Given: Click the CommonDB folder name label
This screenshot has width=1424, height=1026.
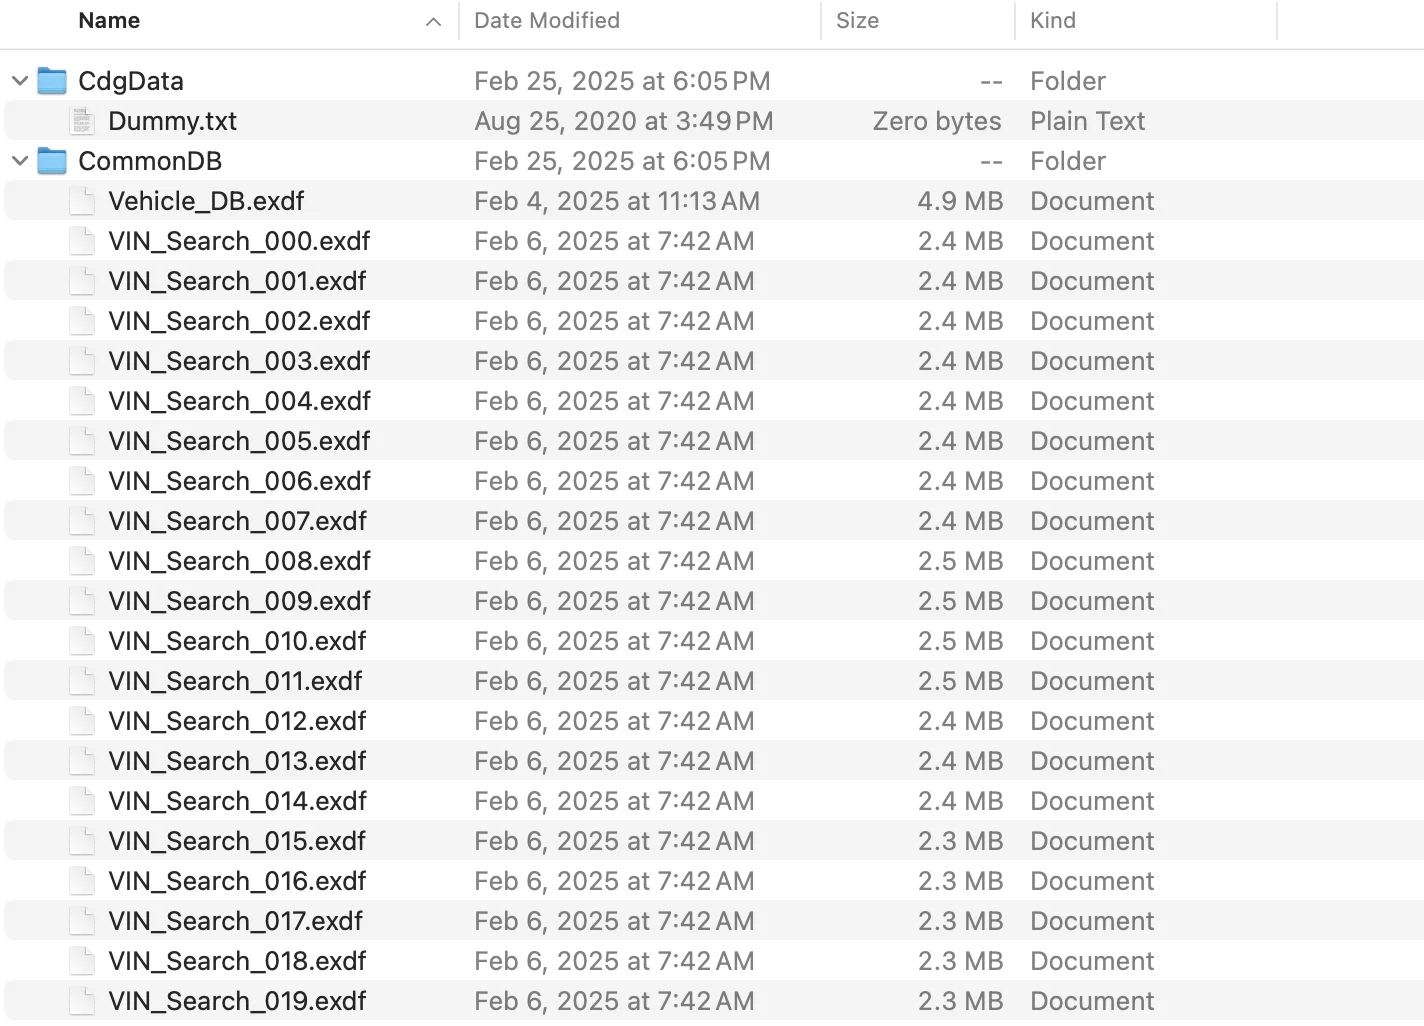Looking at the screenshot, I should [x=151, y=160].
